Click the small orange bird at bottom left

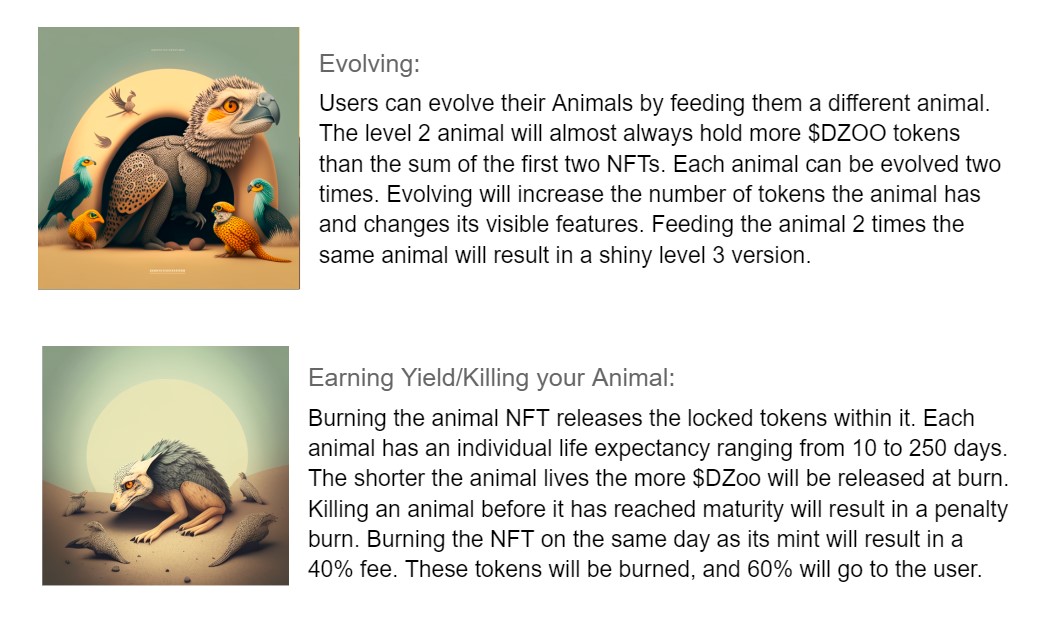(x=84, y=229)
